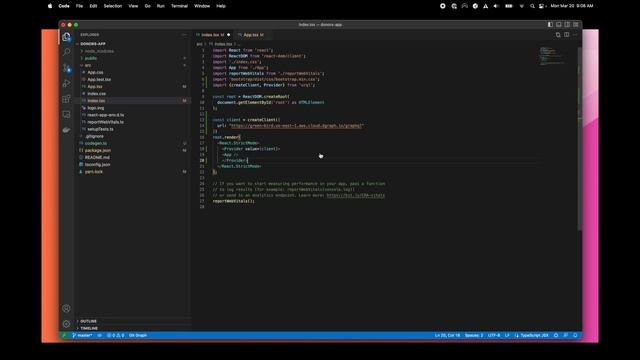The image size is (640, 360).
Task: Open errors and warnings count in status bar
Action: (116, 336)
